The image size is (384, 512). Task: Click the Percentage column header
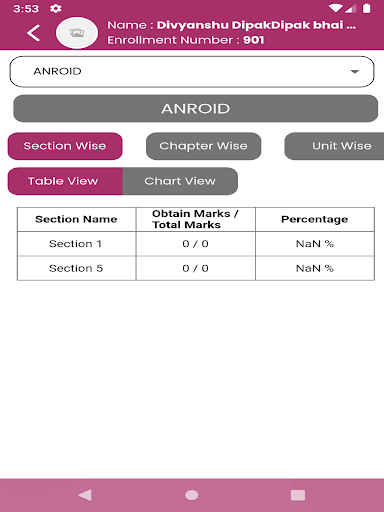click(x=315, y=219)
